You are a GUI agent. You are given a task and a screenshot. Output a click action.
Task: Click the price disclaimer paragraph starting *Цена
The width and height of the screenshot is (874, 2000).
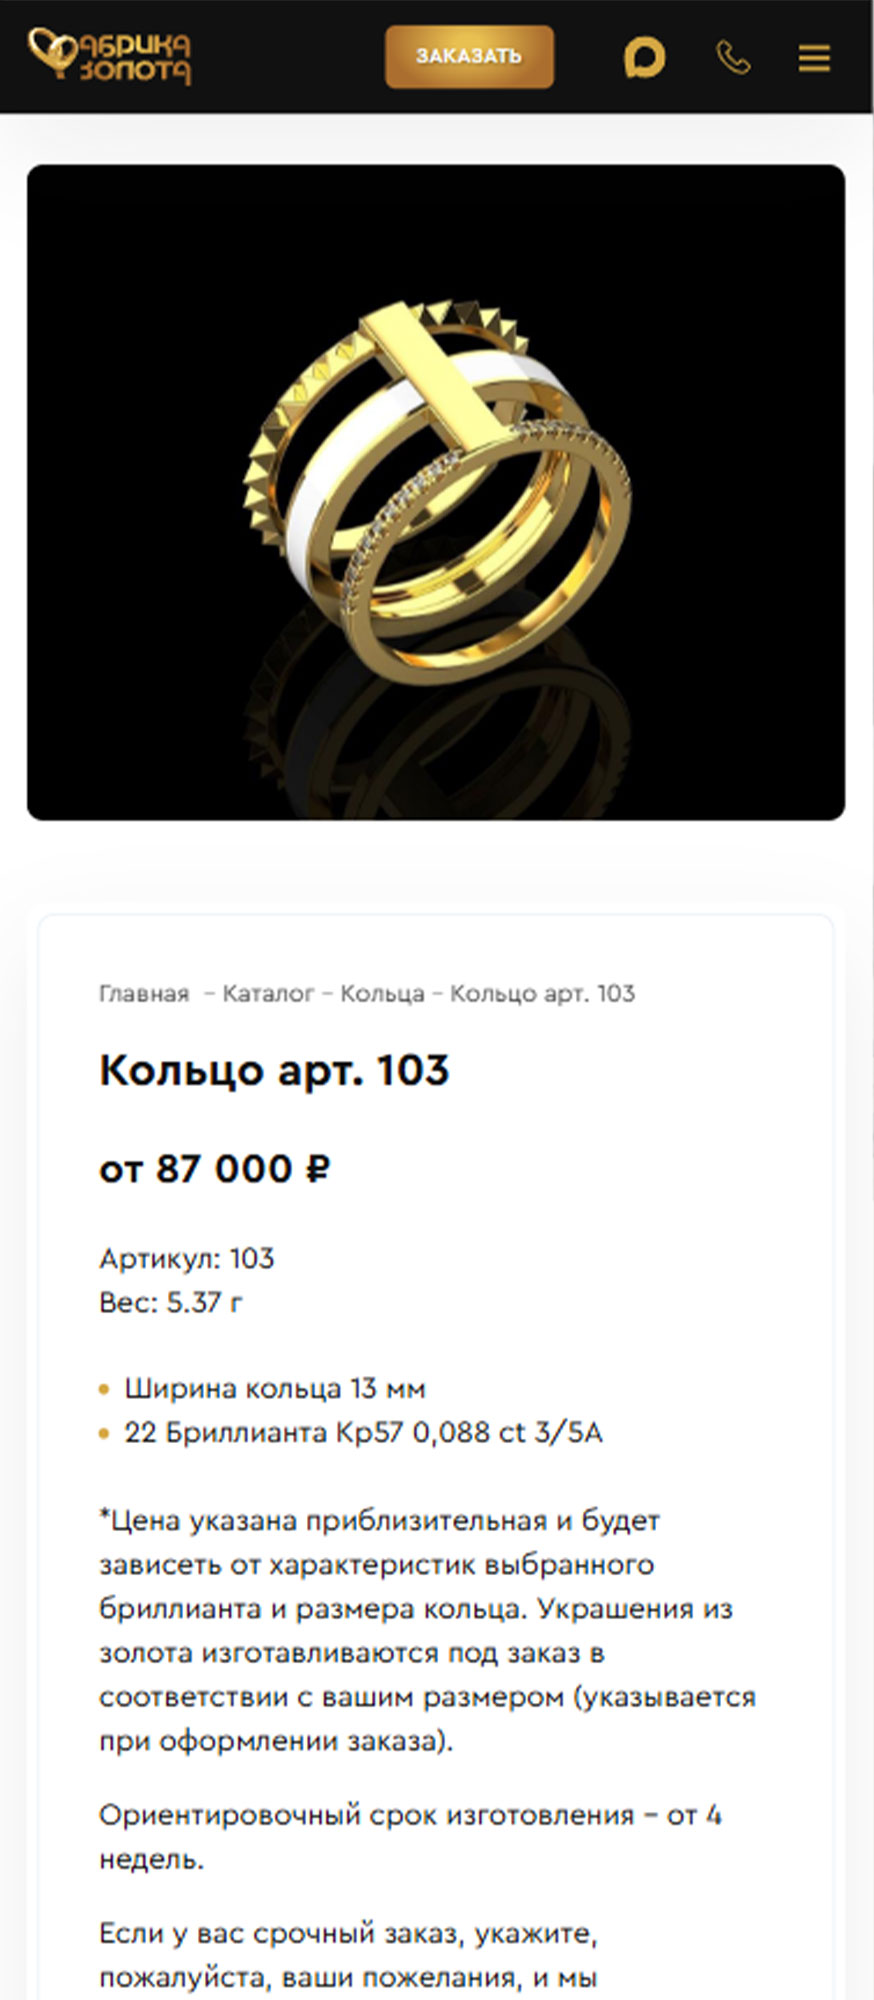click(427, 1631)
